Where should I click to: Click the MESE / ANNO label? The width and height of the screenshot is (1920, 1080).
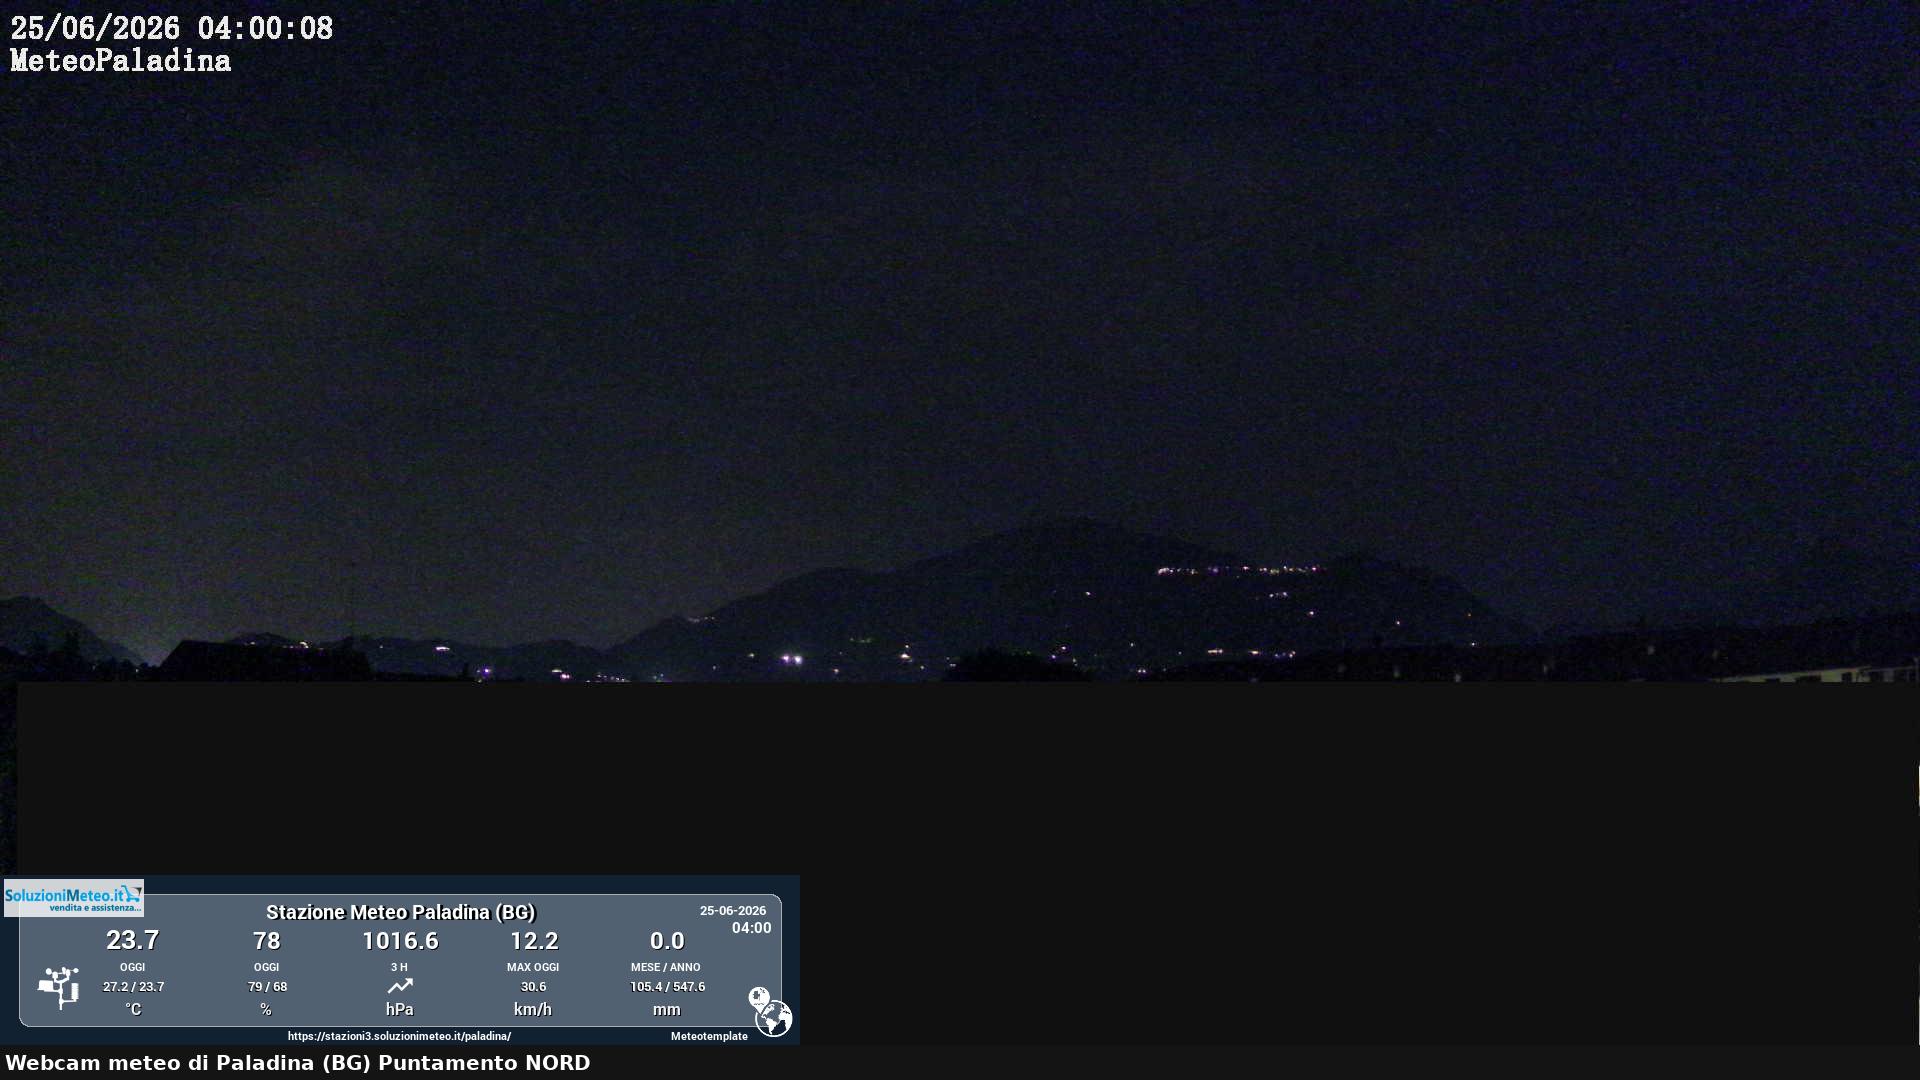tap(666, 967)
